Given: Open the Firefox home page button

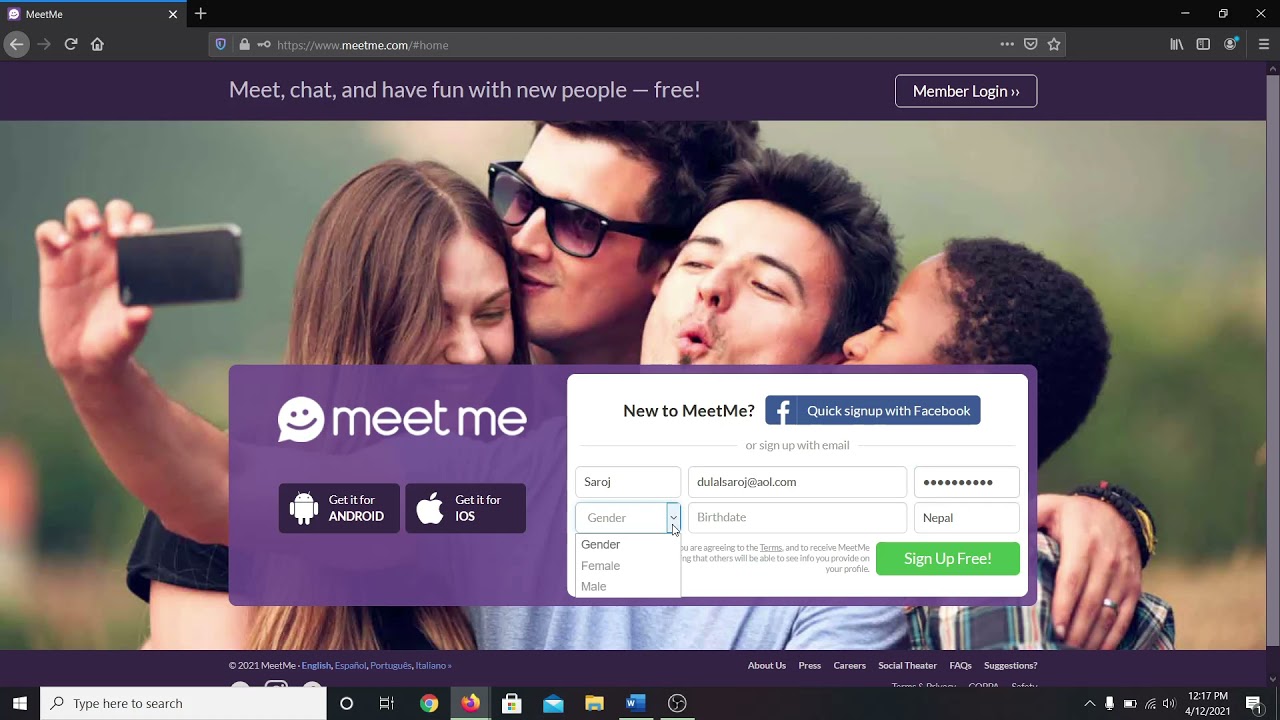Looking at the screenshot, I should pyautogui.click(x=97, y=44).
